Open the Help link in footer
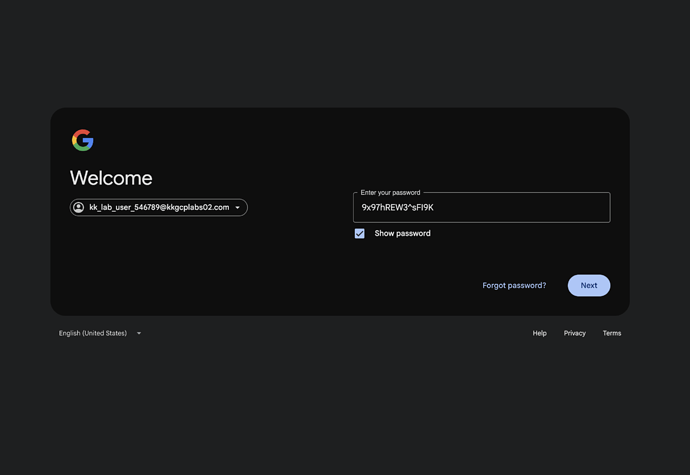 540,333
